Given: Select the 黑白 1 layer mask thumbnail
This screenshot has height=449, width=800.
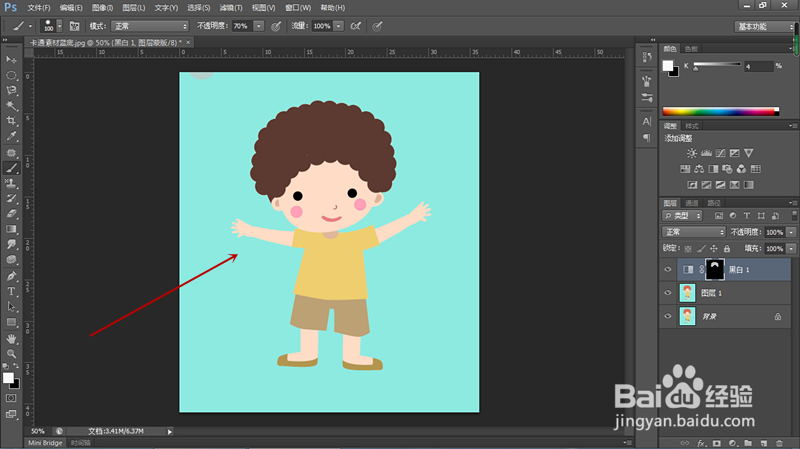Looking at the screenshot, I should (715, 270).
